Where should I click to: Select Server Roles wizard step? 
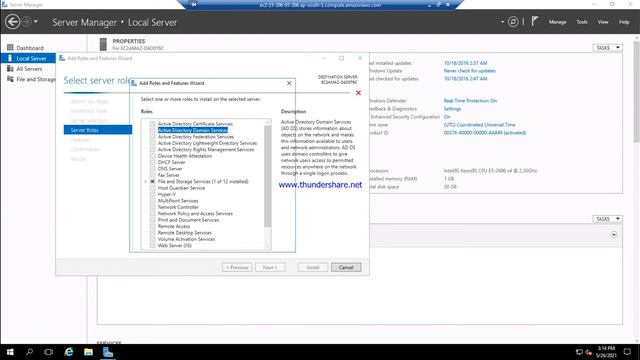[98, 130]
